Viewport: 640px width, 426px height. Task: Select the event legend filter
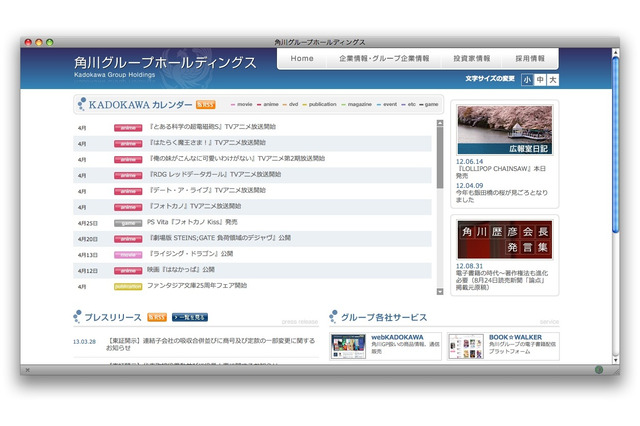click(x=387, y=104)
